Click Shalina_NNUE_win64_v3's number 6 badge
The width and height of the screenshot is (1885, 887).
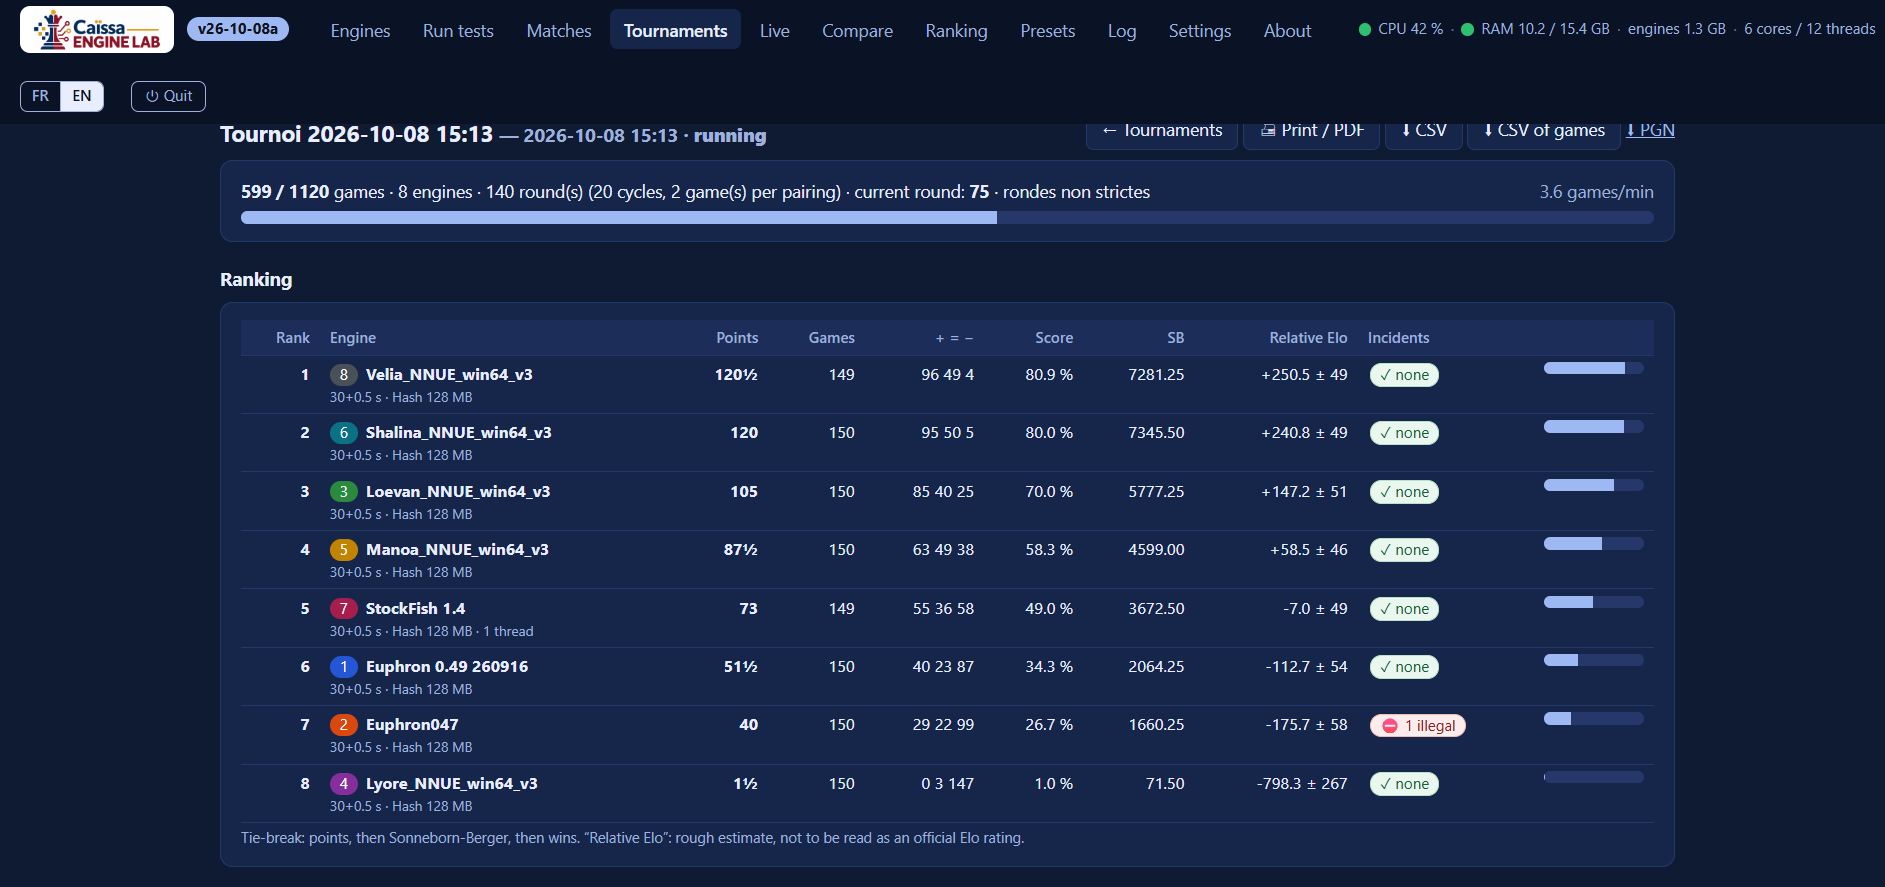click(343, 433)
